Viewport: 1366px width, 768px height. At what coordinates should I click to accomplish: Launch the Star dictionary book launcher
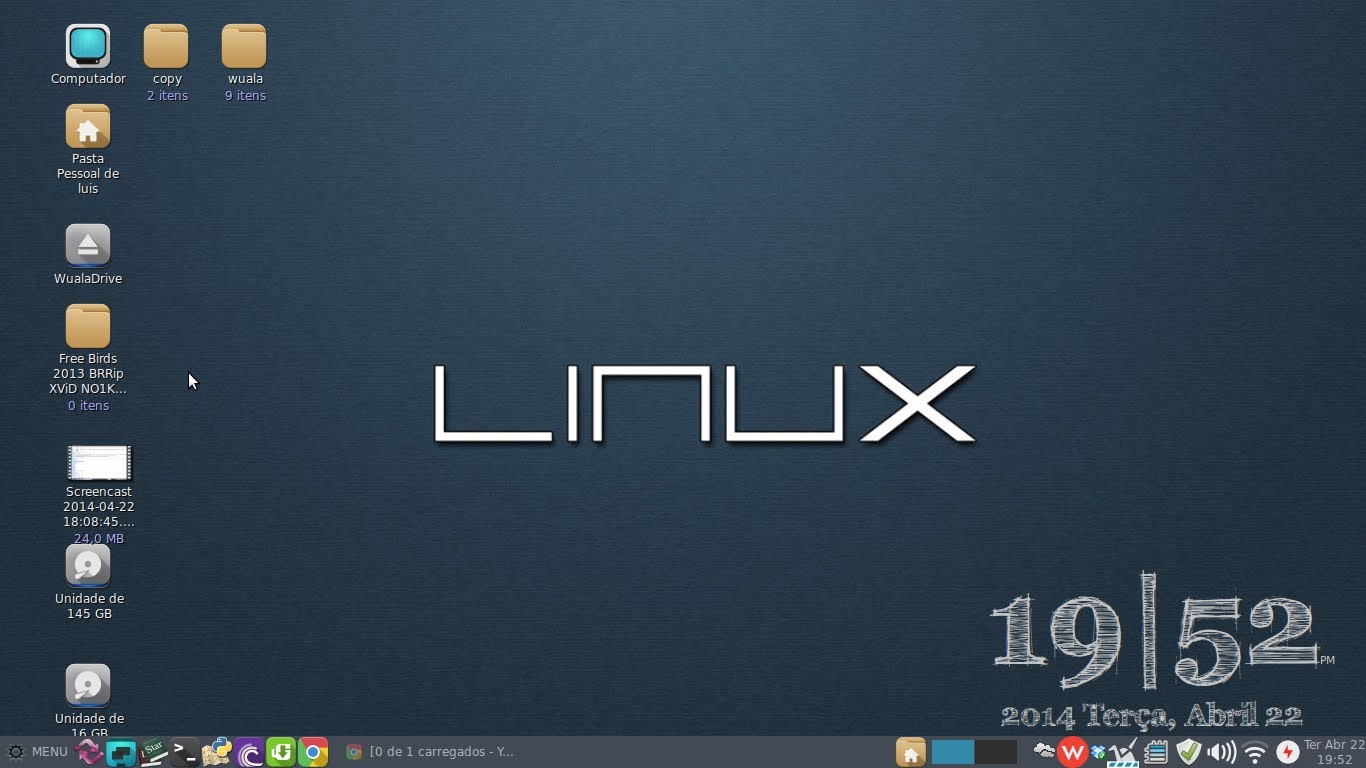tap(153, 752)
